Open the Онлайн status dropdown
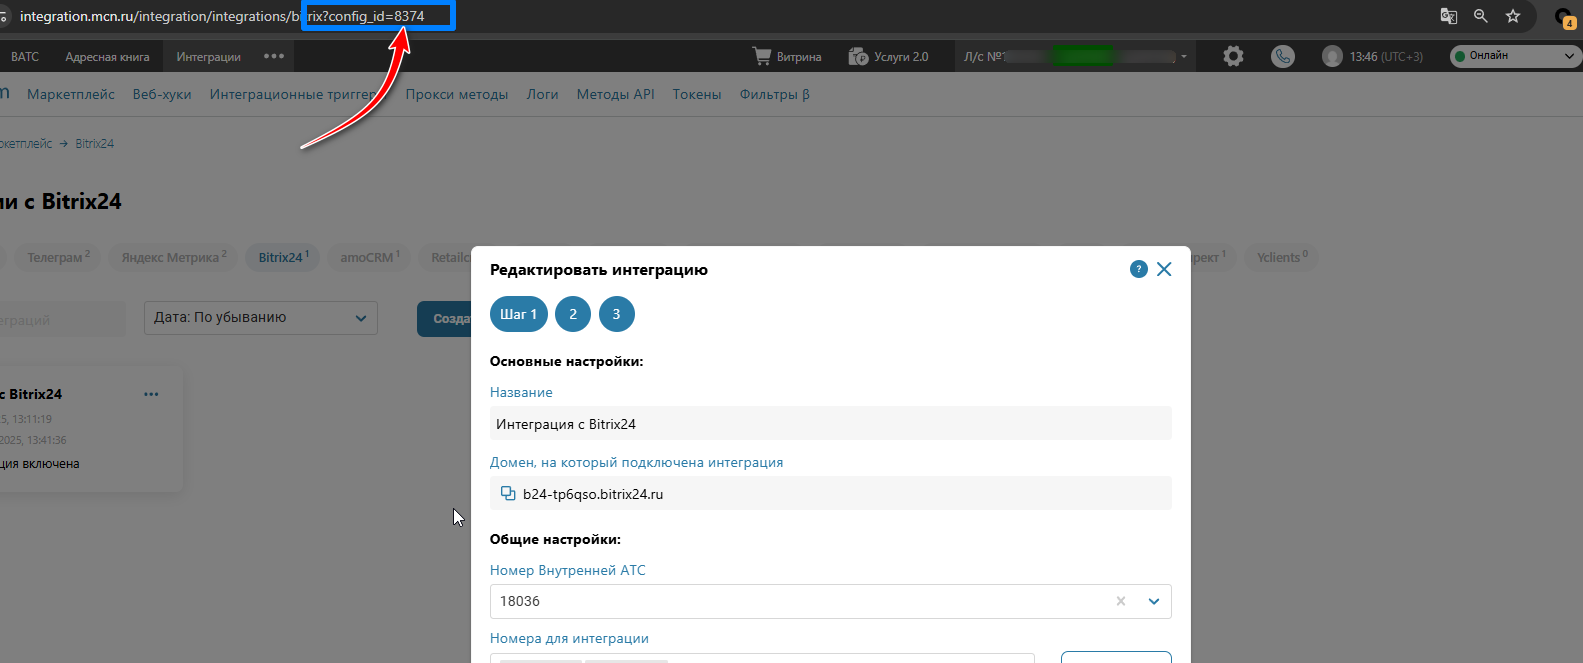Viewport: 1583px width, 663px height. click(x=1514, y=56)
